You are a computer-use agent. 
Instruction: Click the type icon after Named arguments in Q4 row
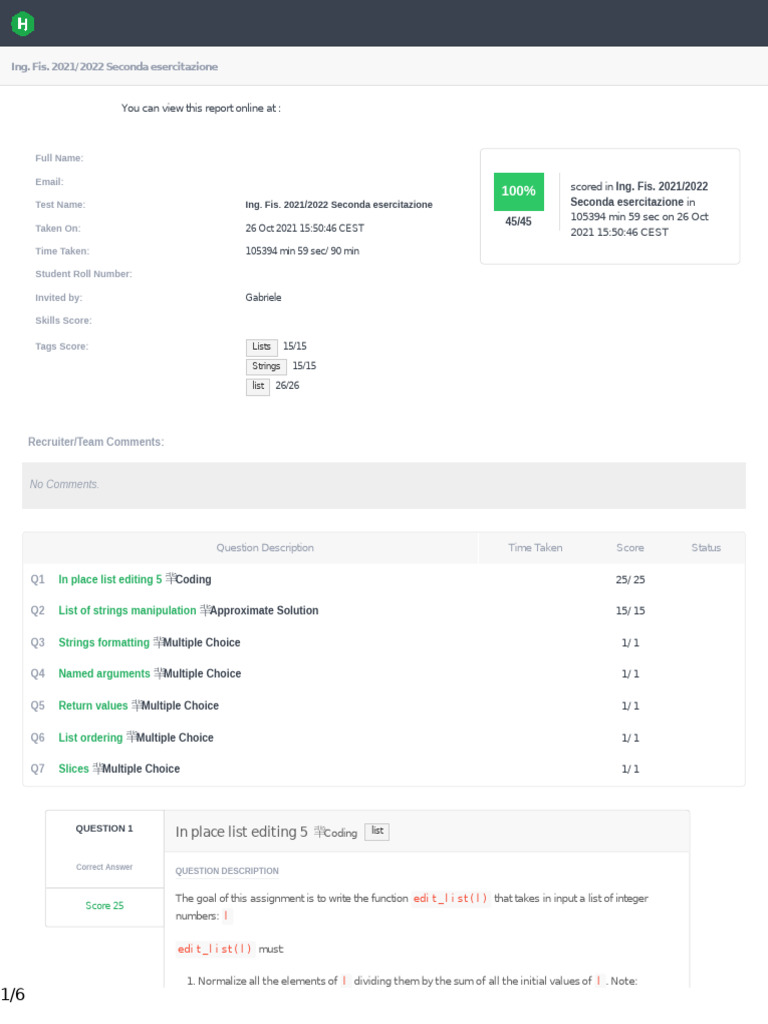click(157, 673)
